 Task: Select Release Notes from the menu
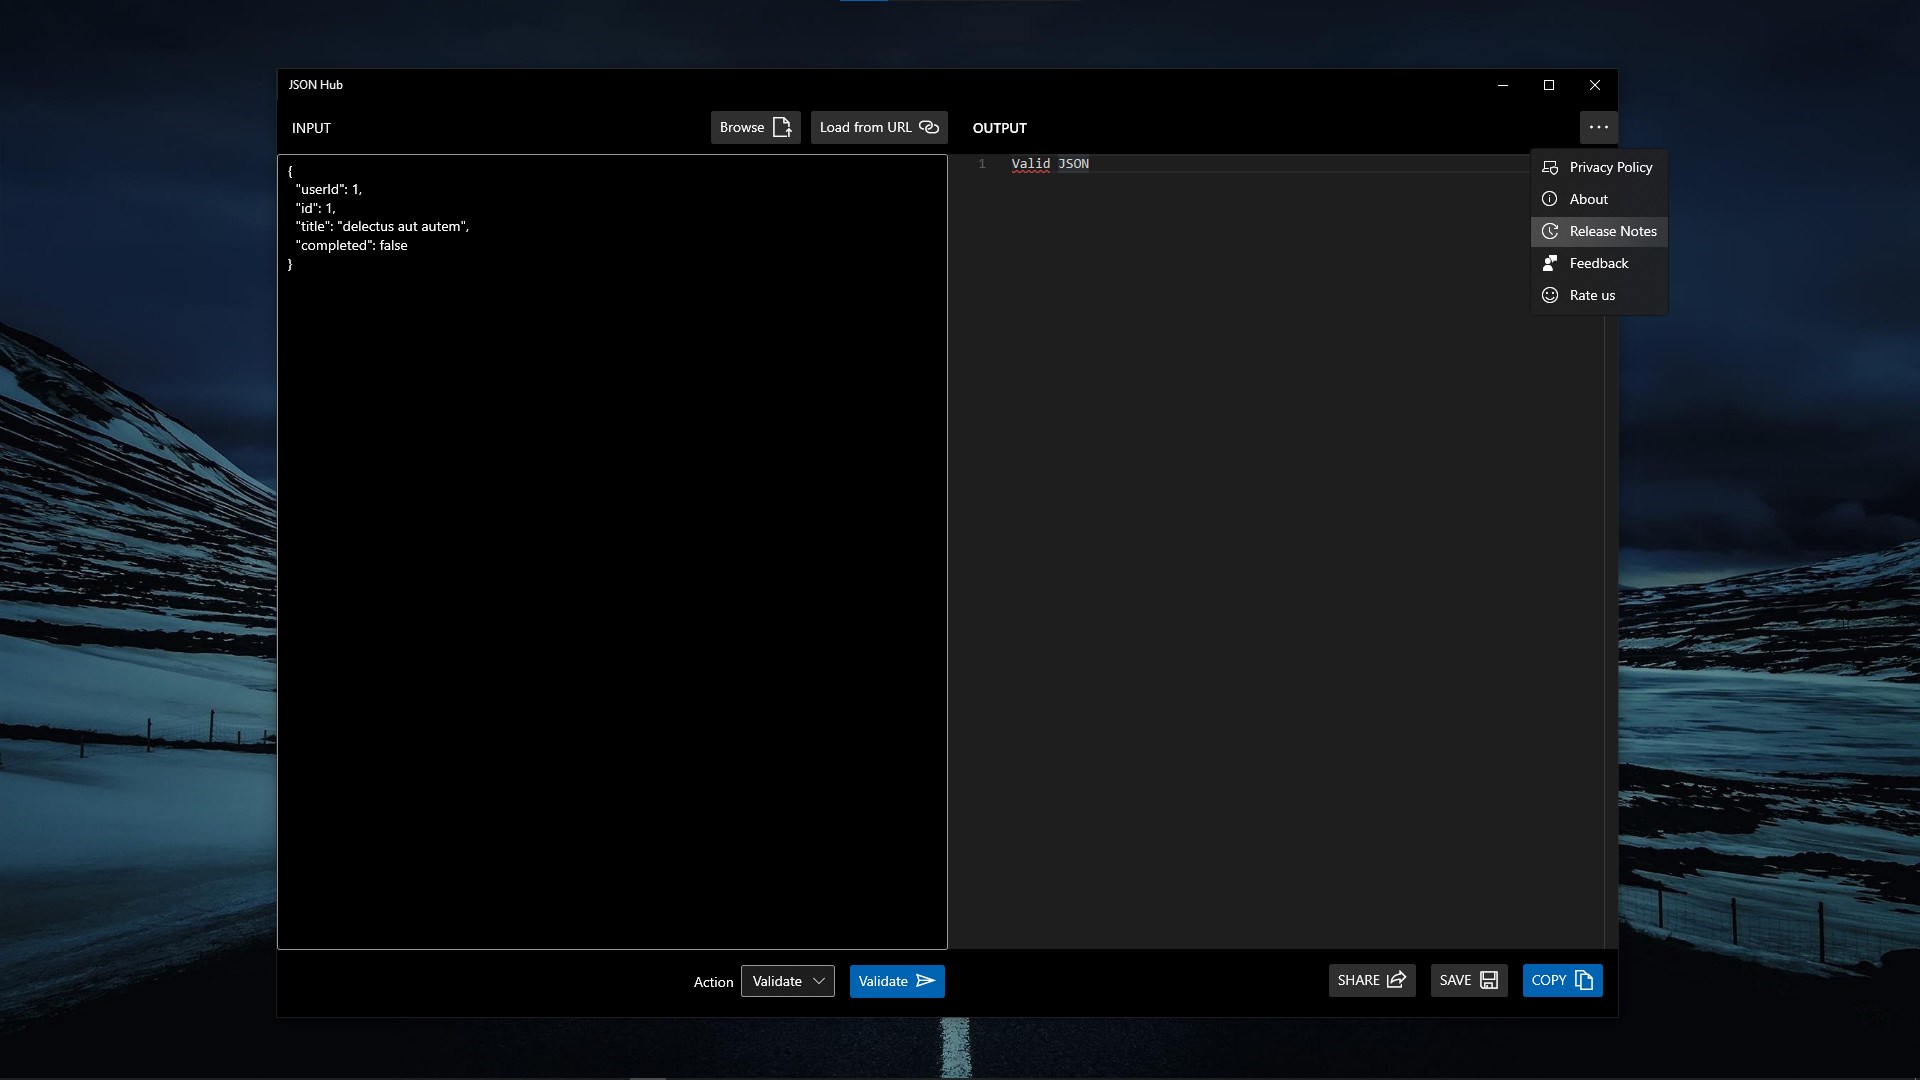click(1612, 231)
